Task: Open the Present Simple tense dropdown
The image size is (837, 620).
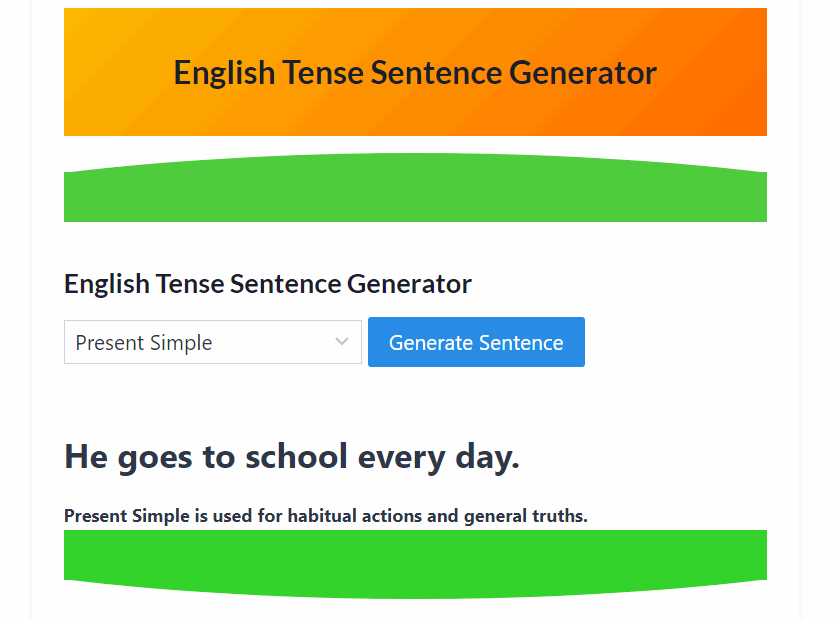Action: point(212,343)
